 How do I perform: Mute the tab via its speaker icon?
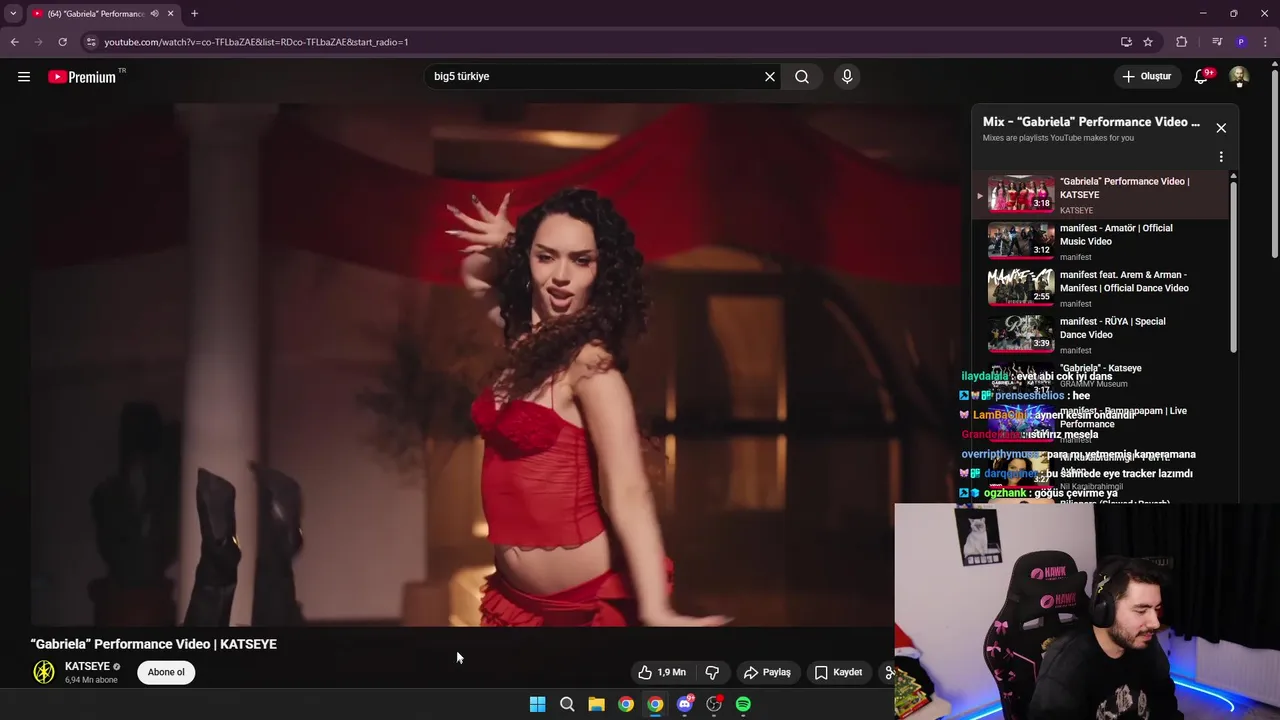click(154, 14)
